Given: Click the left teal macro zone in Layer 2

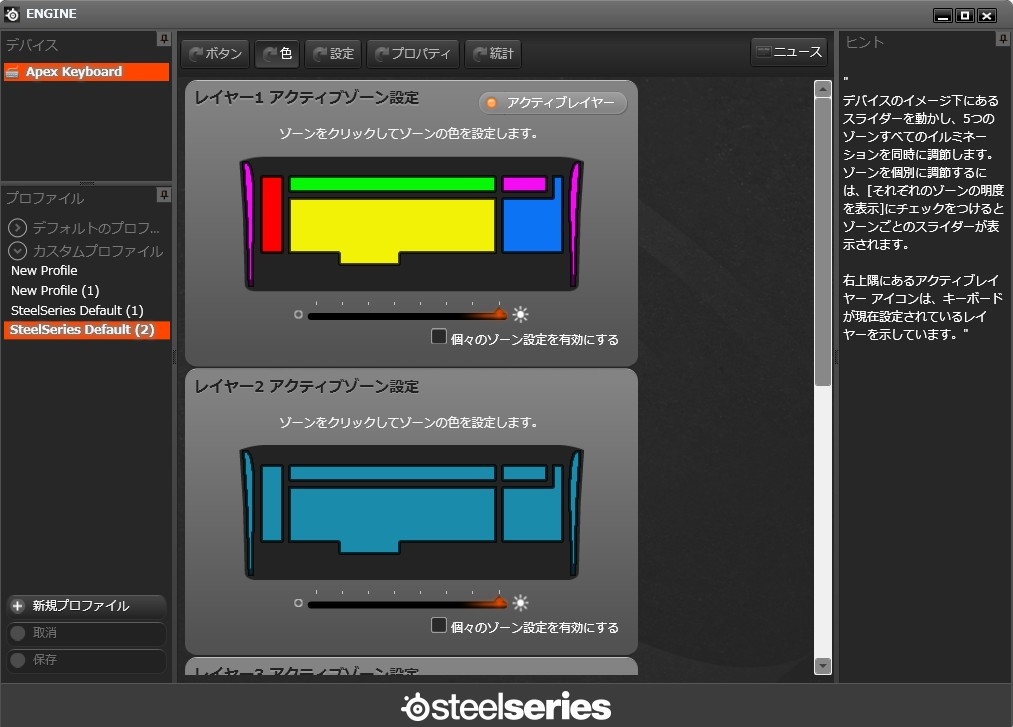Looking at the screenshot, I should point(272,503).
